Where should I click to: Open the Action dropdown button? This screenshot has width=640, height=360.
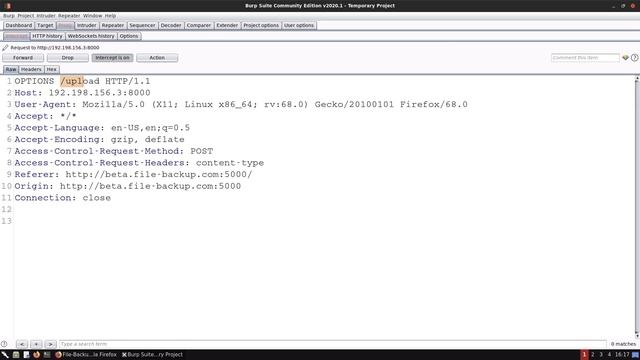pyautogui.click(x=157, y=58)
